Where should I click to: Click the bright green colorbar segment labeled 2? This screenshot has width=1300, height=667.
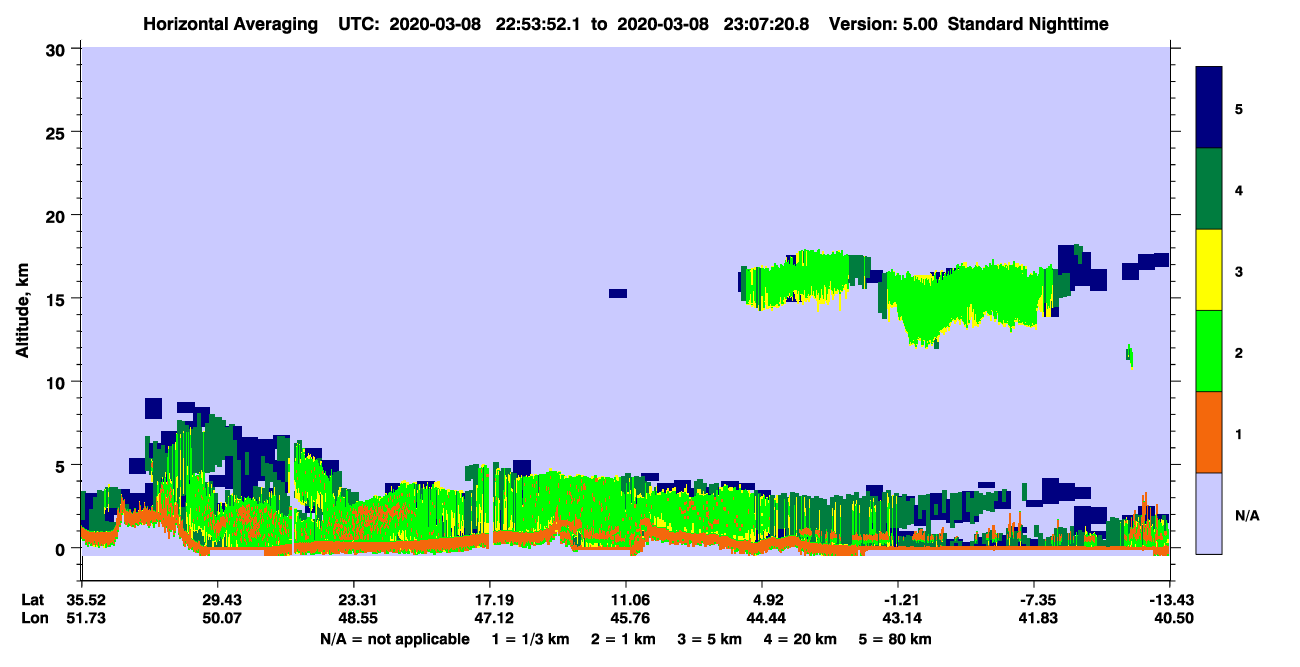pos(1209,351)
